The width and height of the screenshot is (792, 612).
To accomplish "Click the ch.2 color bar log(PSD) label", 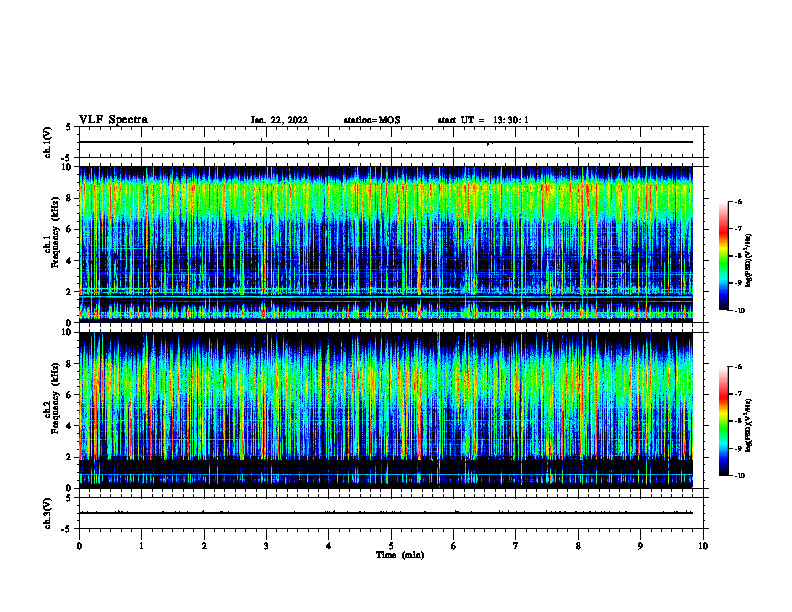I will pyautogui.click(x=749, y=426).
